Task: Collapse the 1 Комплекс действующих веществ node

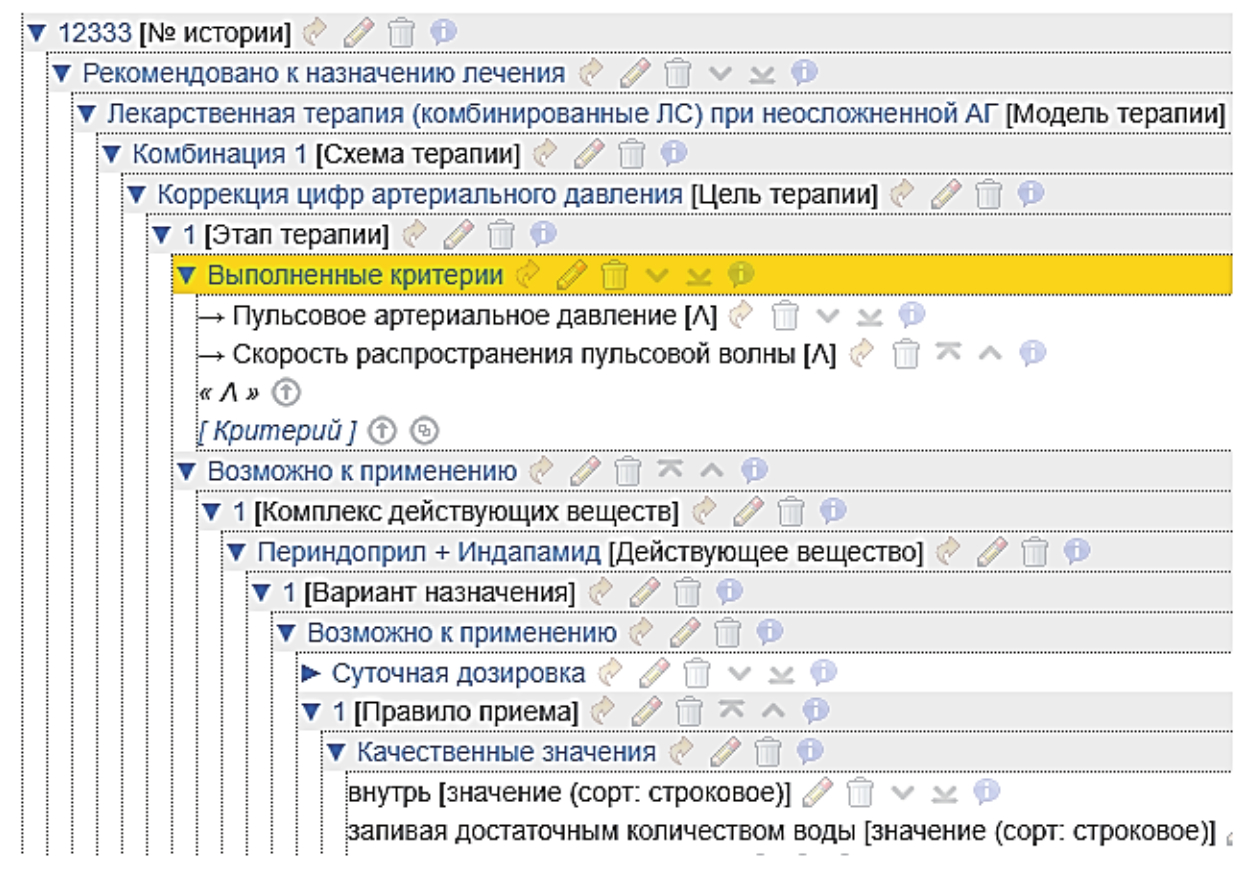Action: click(211, 512)
